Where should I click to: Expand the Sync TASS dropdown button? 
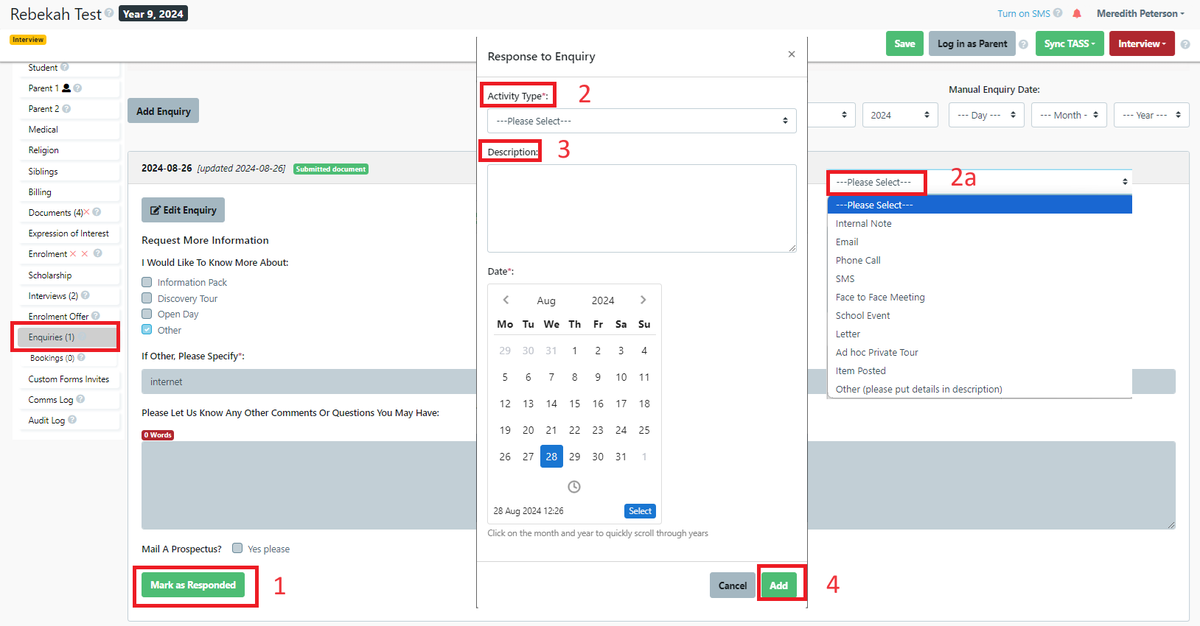coord(1068,44)
